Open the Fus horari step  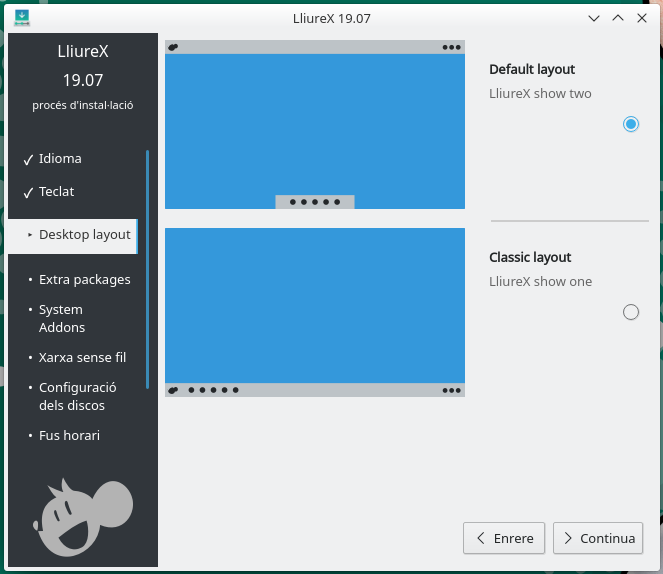(69, 435)
